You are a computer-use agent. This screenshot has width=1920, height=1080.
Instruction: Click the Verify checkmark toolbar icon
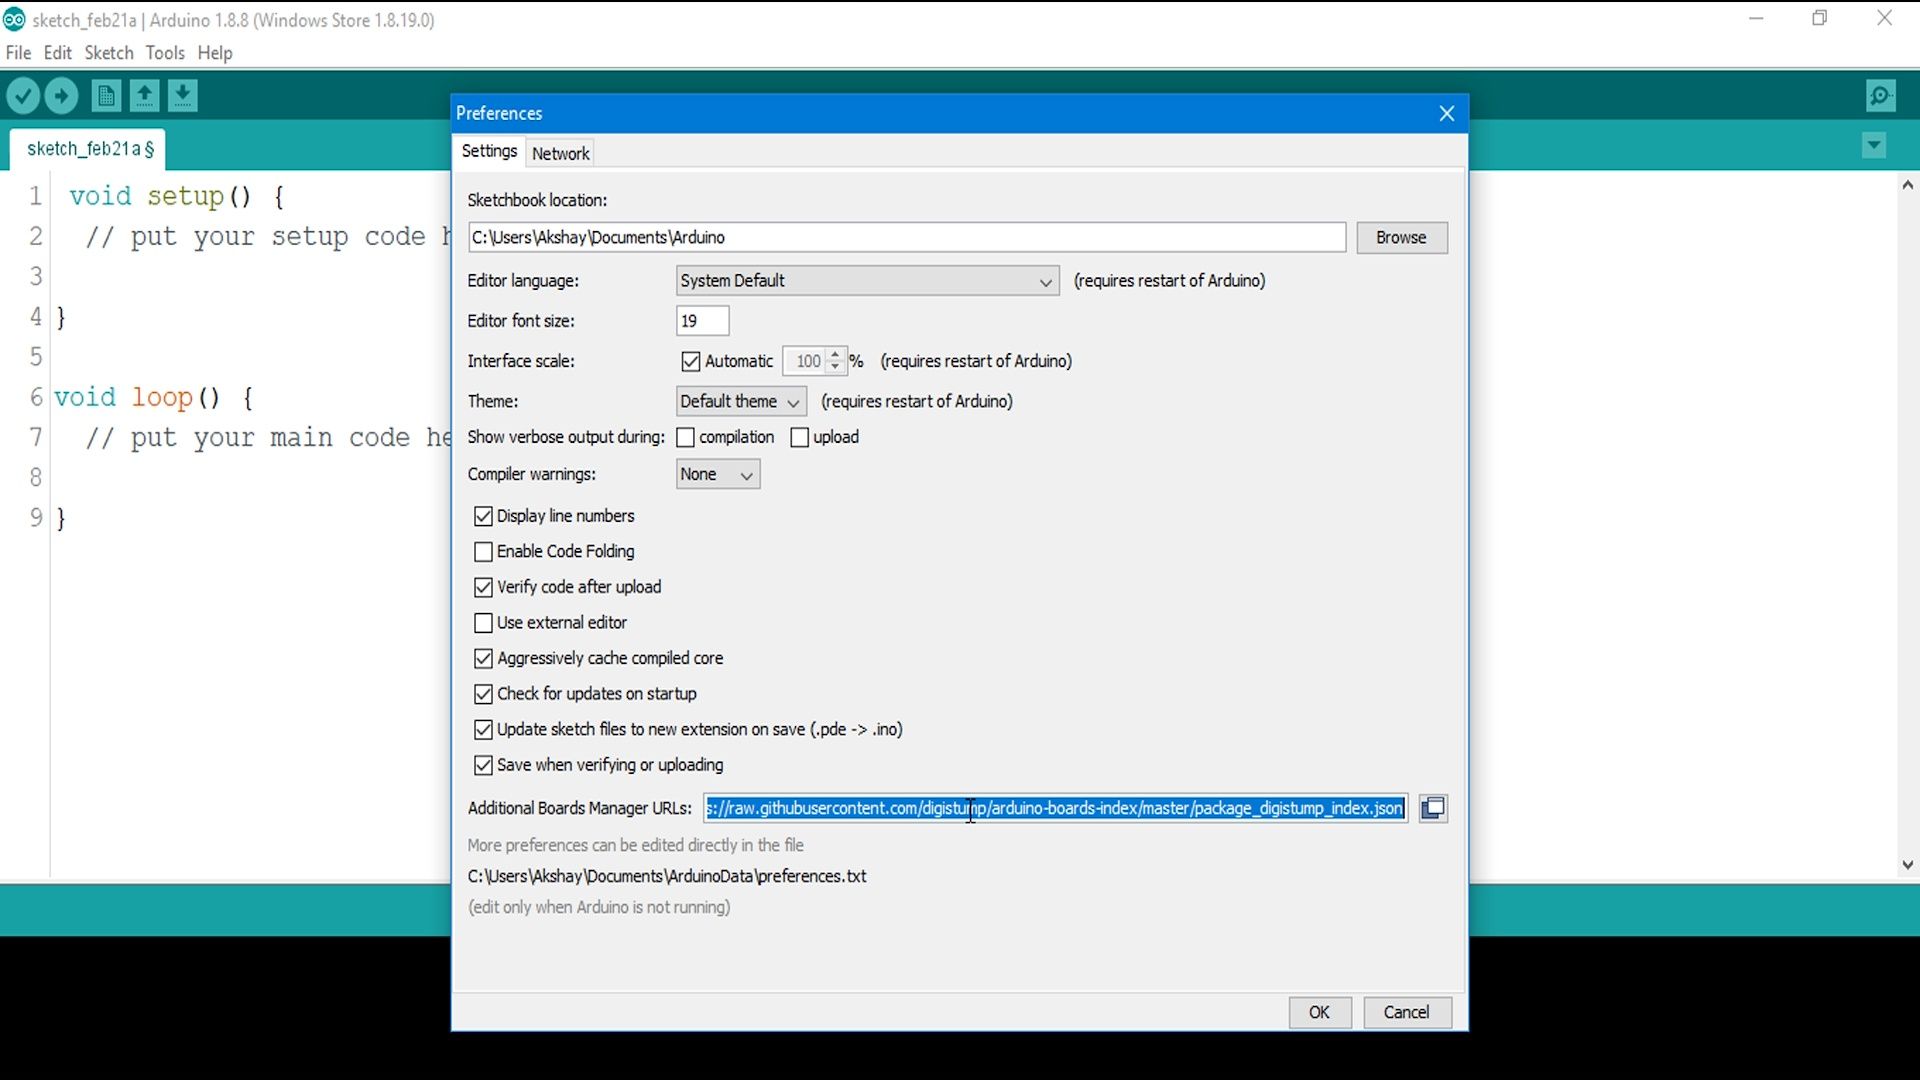pyautogui.click(x=23, y=96)
